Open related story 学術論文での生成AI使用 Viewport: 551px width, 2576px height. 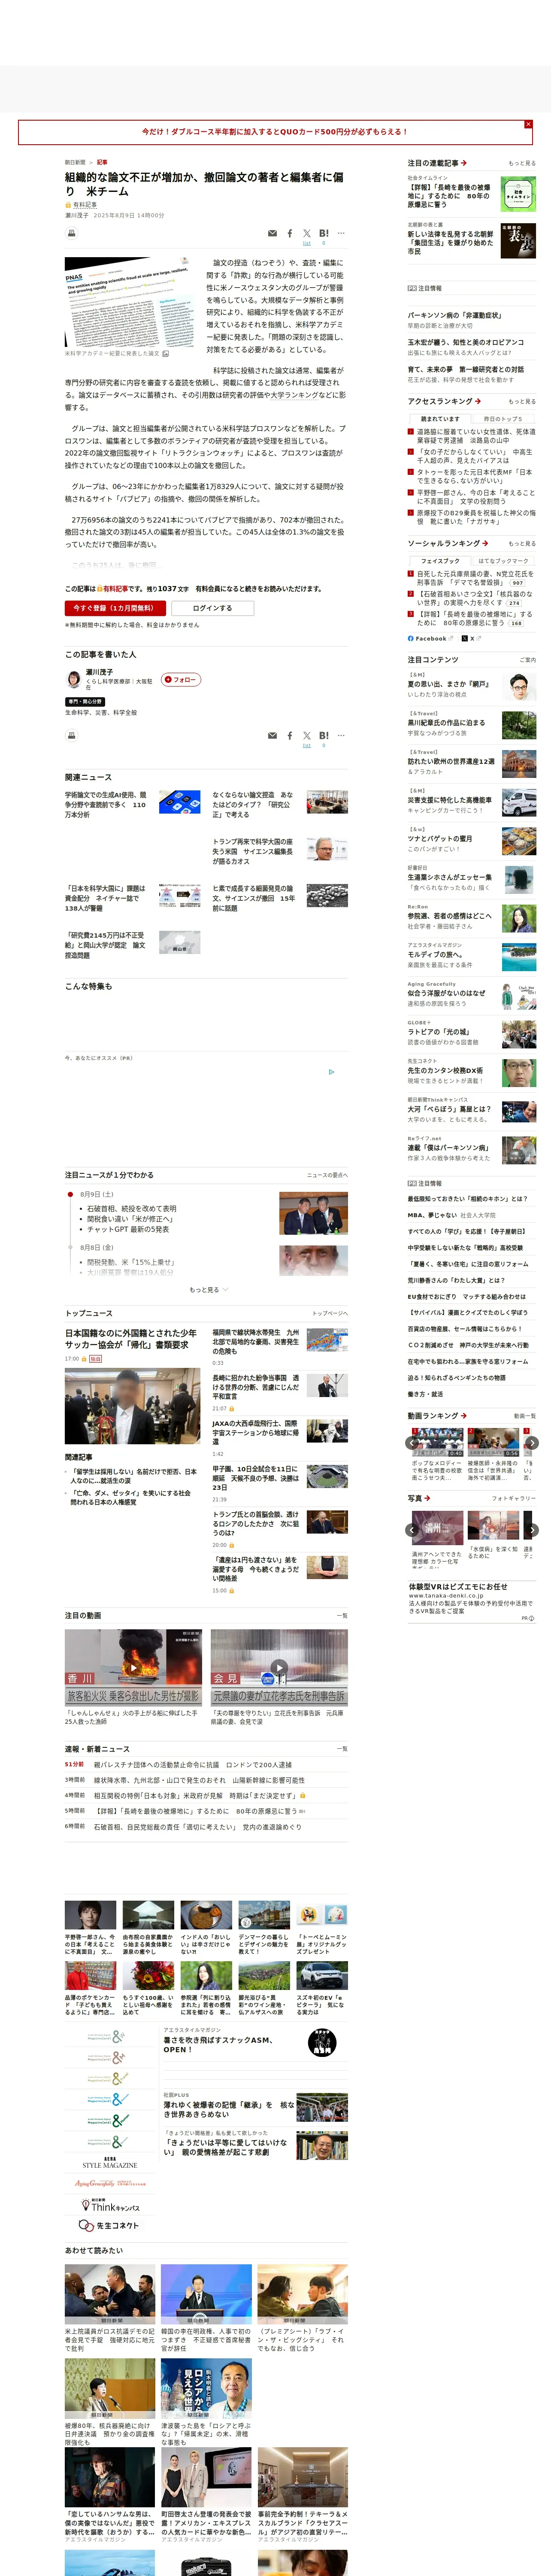[106, 805]
